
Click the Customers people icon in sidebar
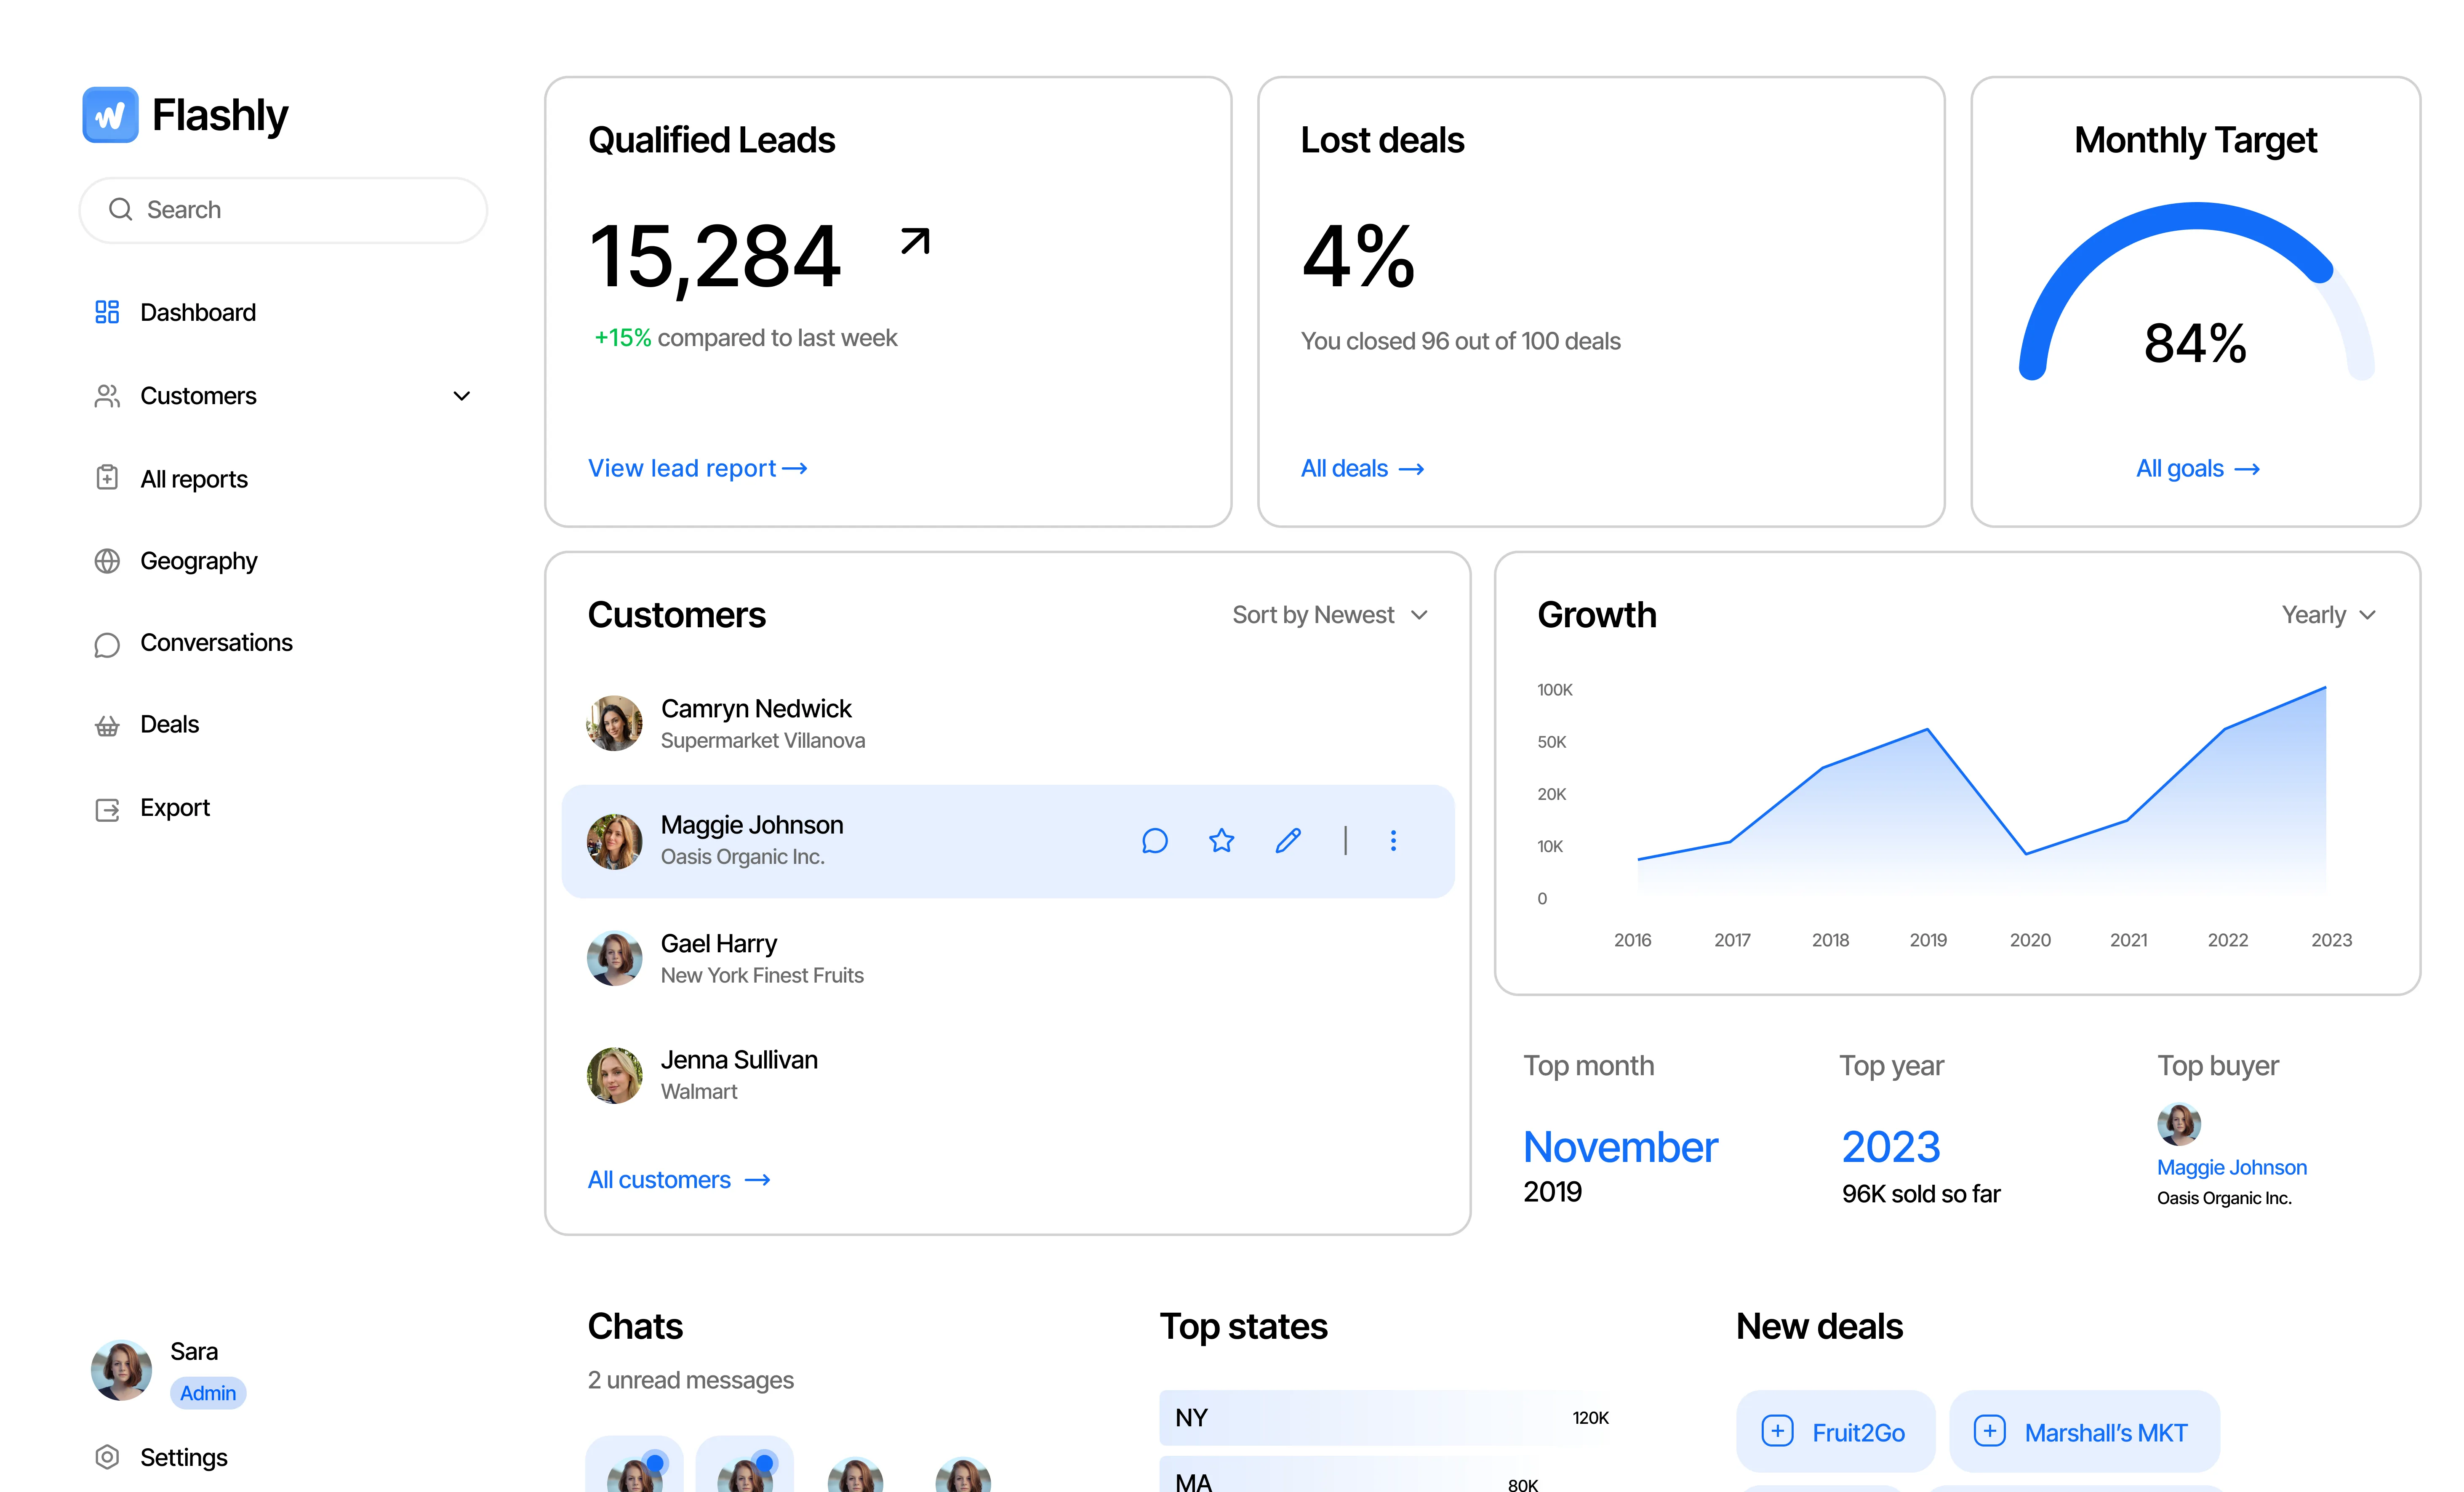[x=107, y=396]
